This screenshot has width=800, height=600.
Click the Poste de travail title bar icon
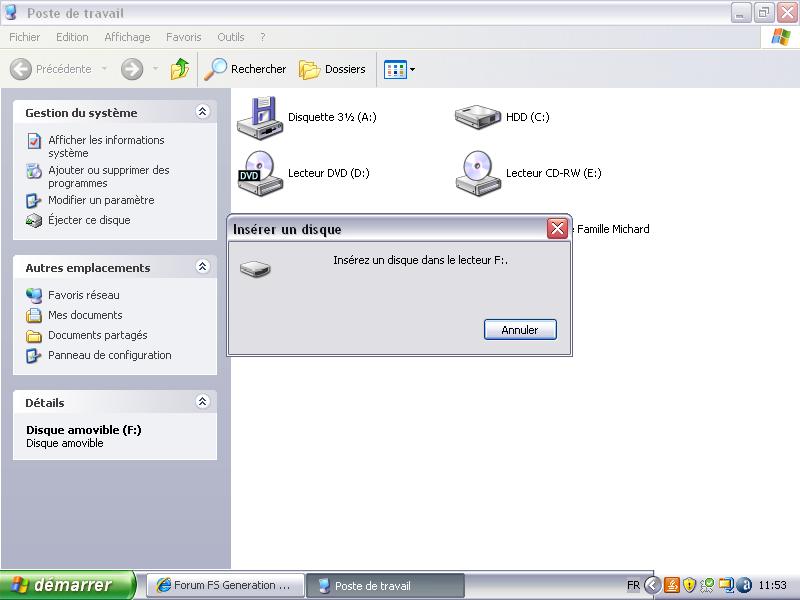click(11, 12)
